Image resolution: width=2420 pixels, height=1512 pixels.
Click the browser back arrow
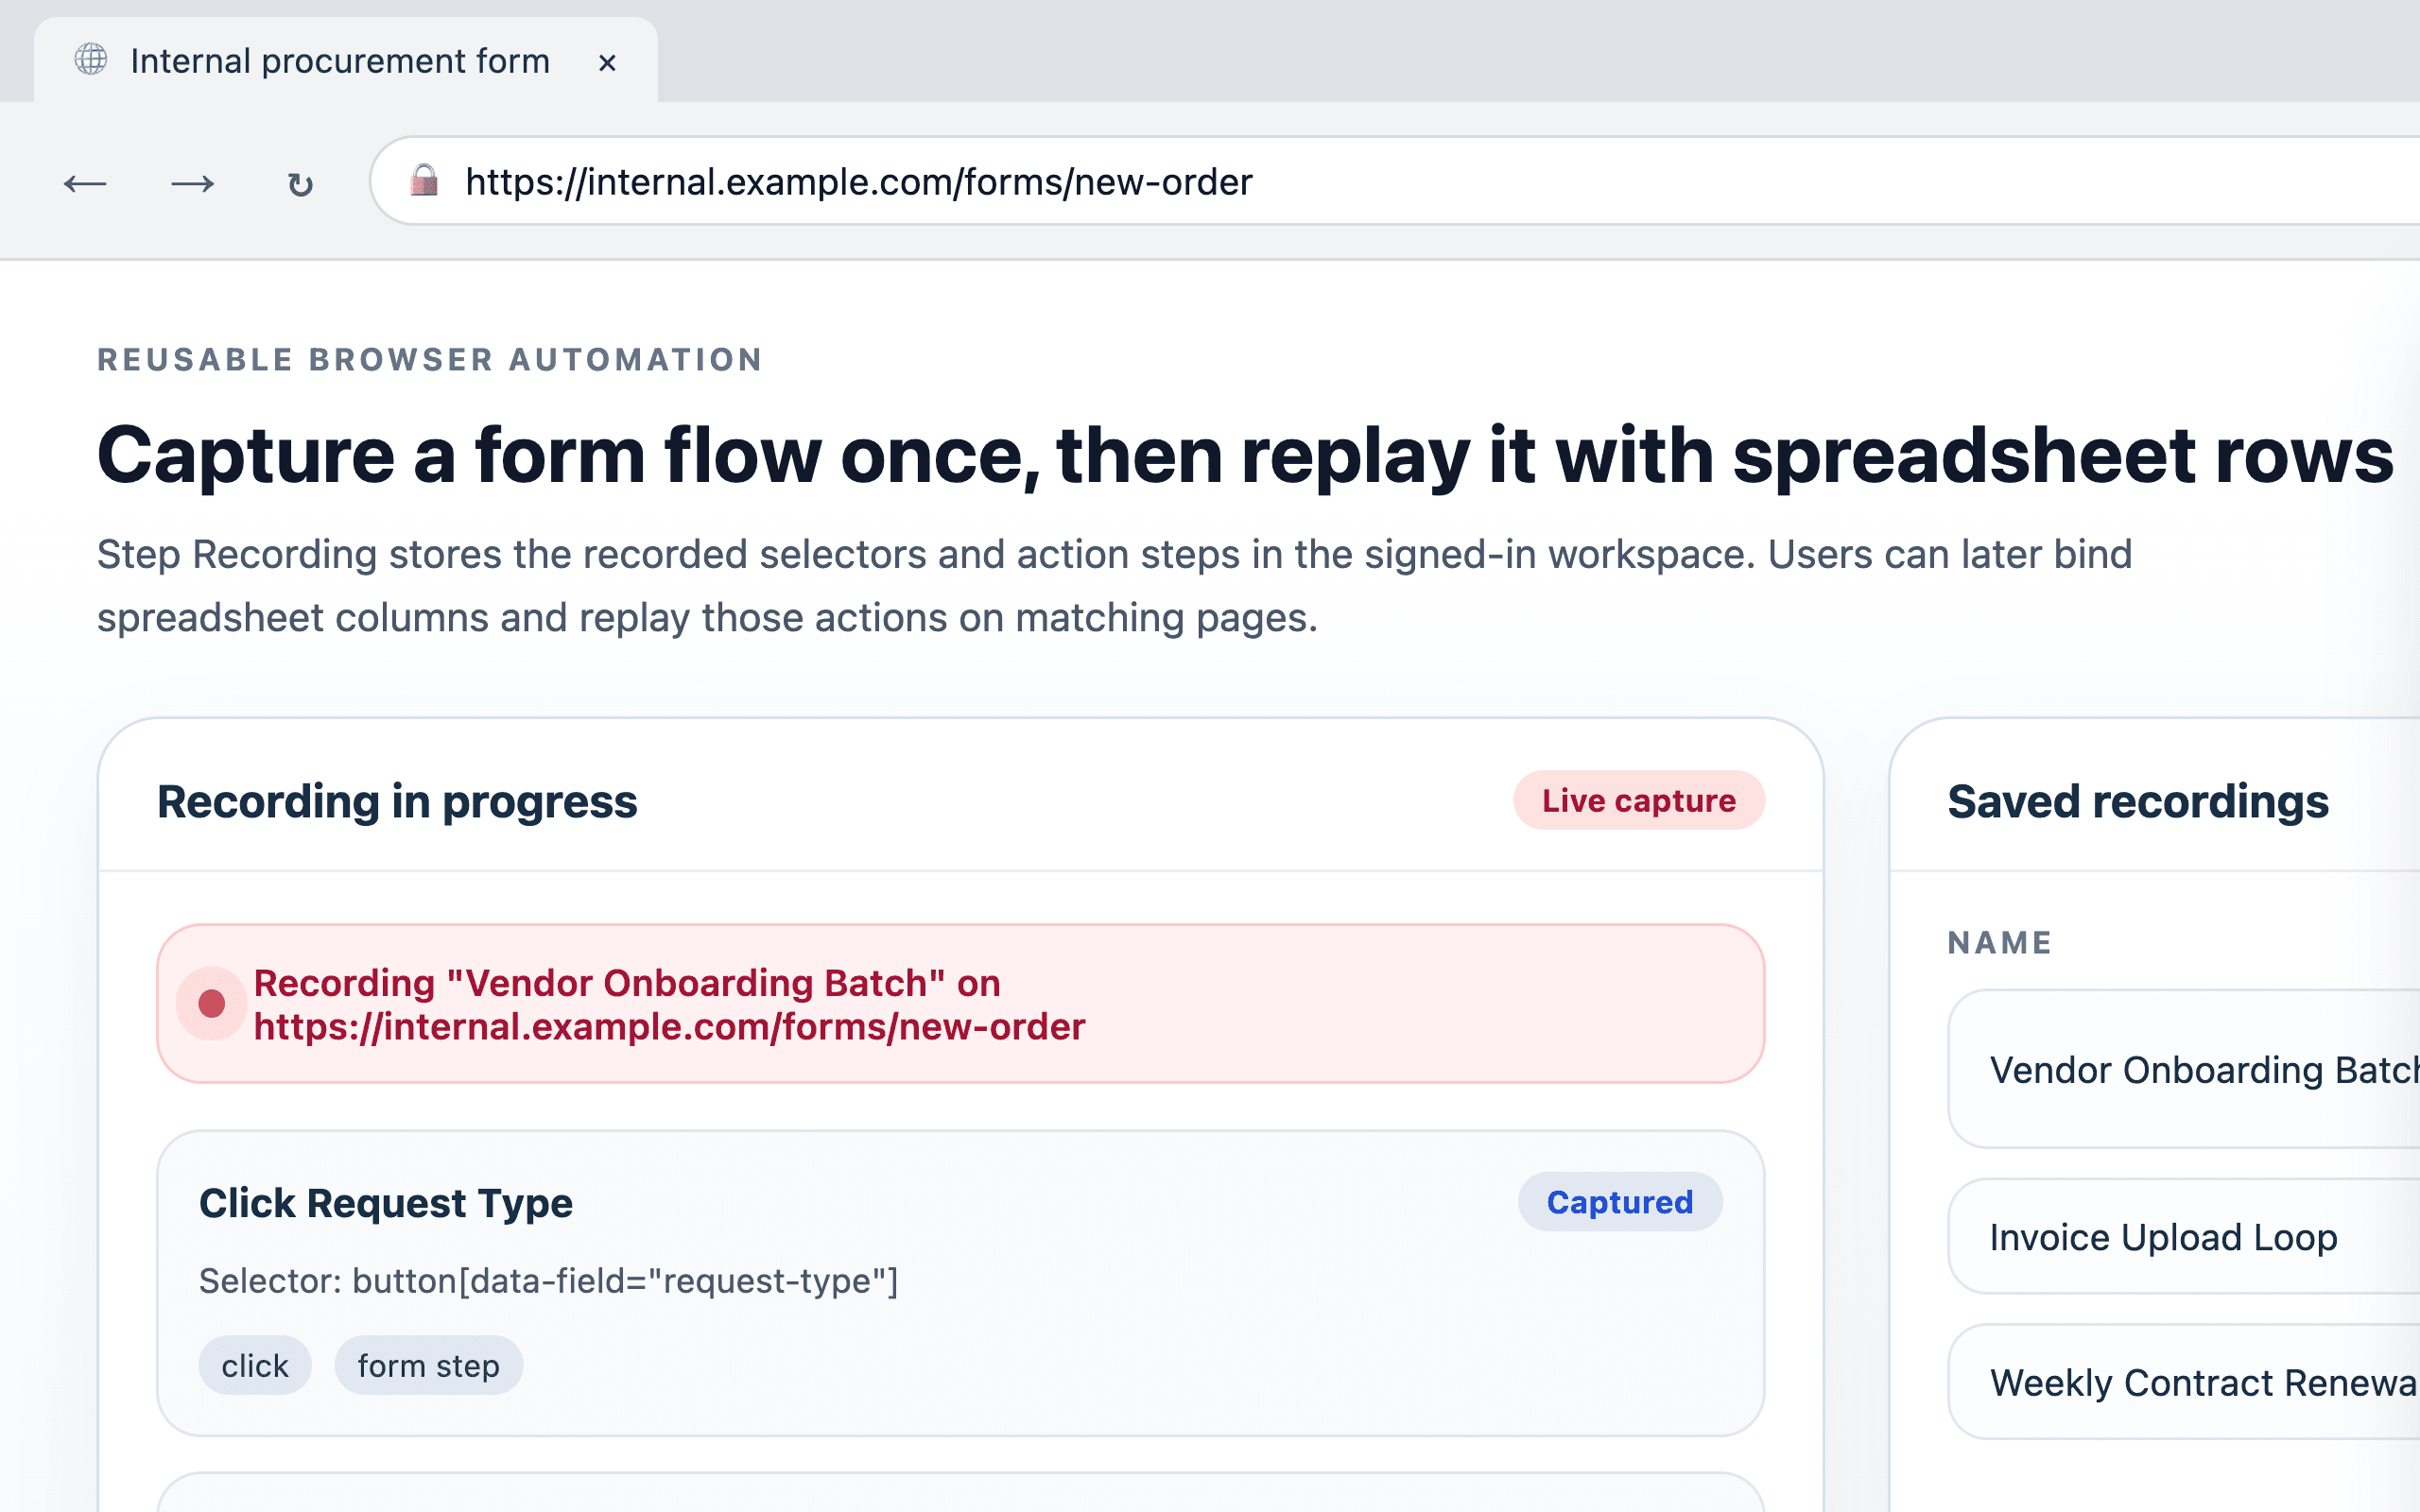pos(85,184)
